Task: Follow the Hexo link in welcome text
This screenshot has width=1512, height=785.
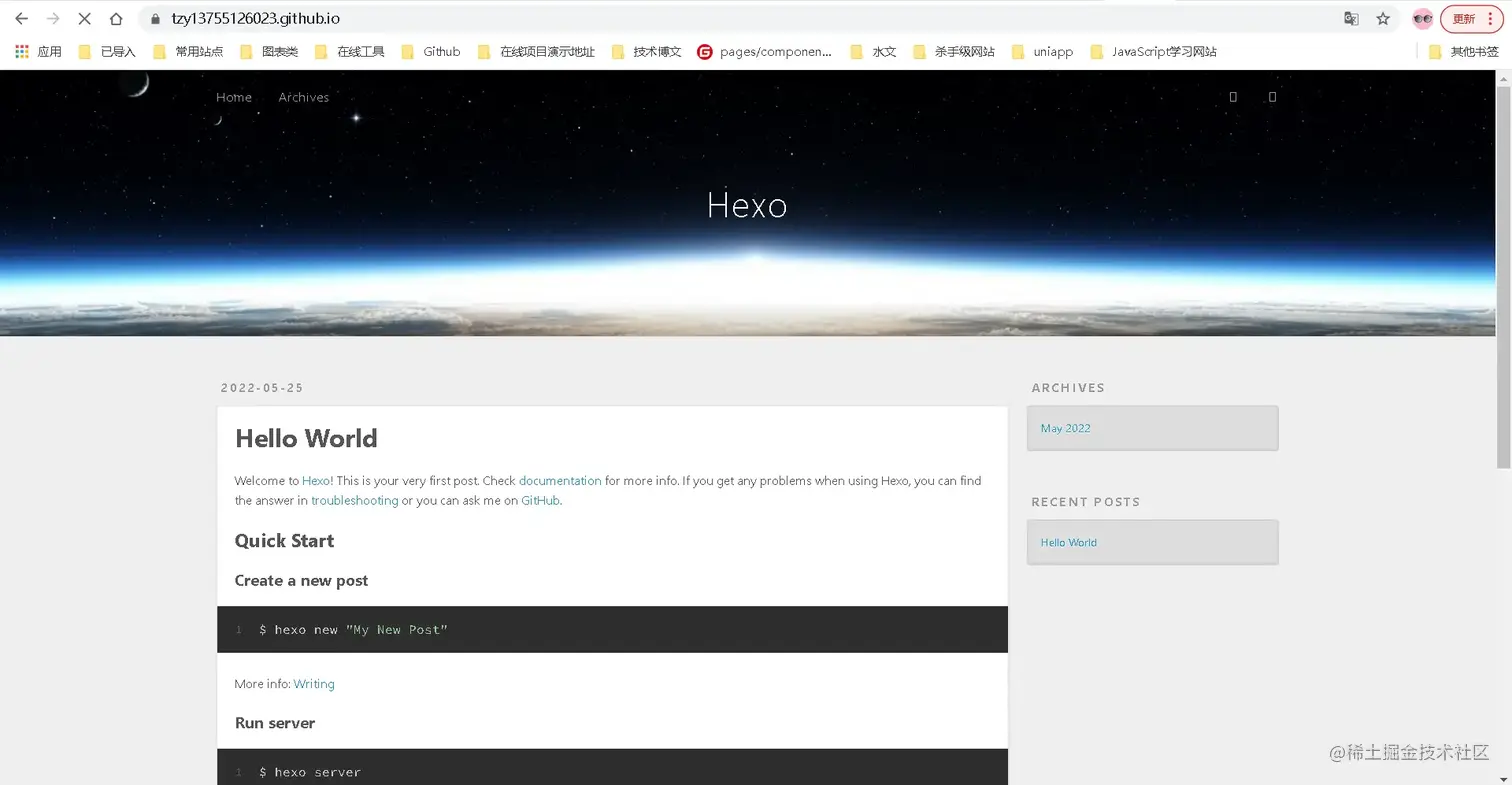Action: pos(316,480)
